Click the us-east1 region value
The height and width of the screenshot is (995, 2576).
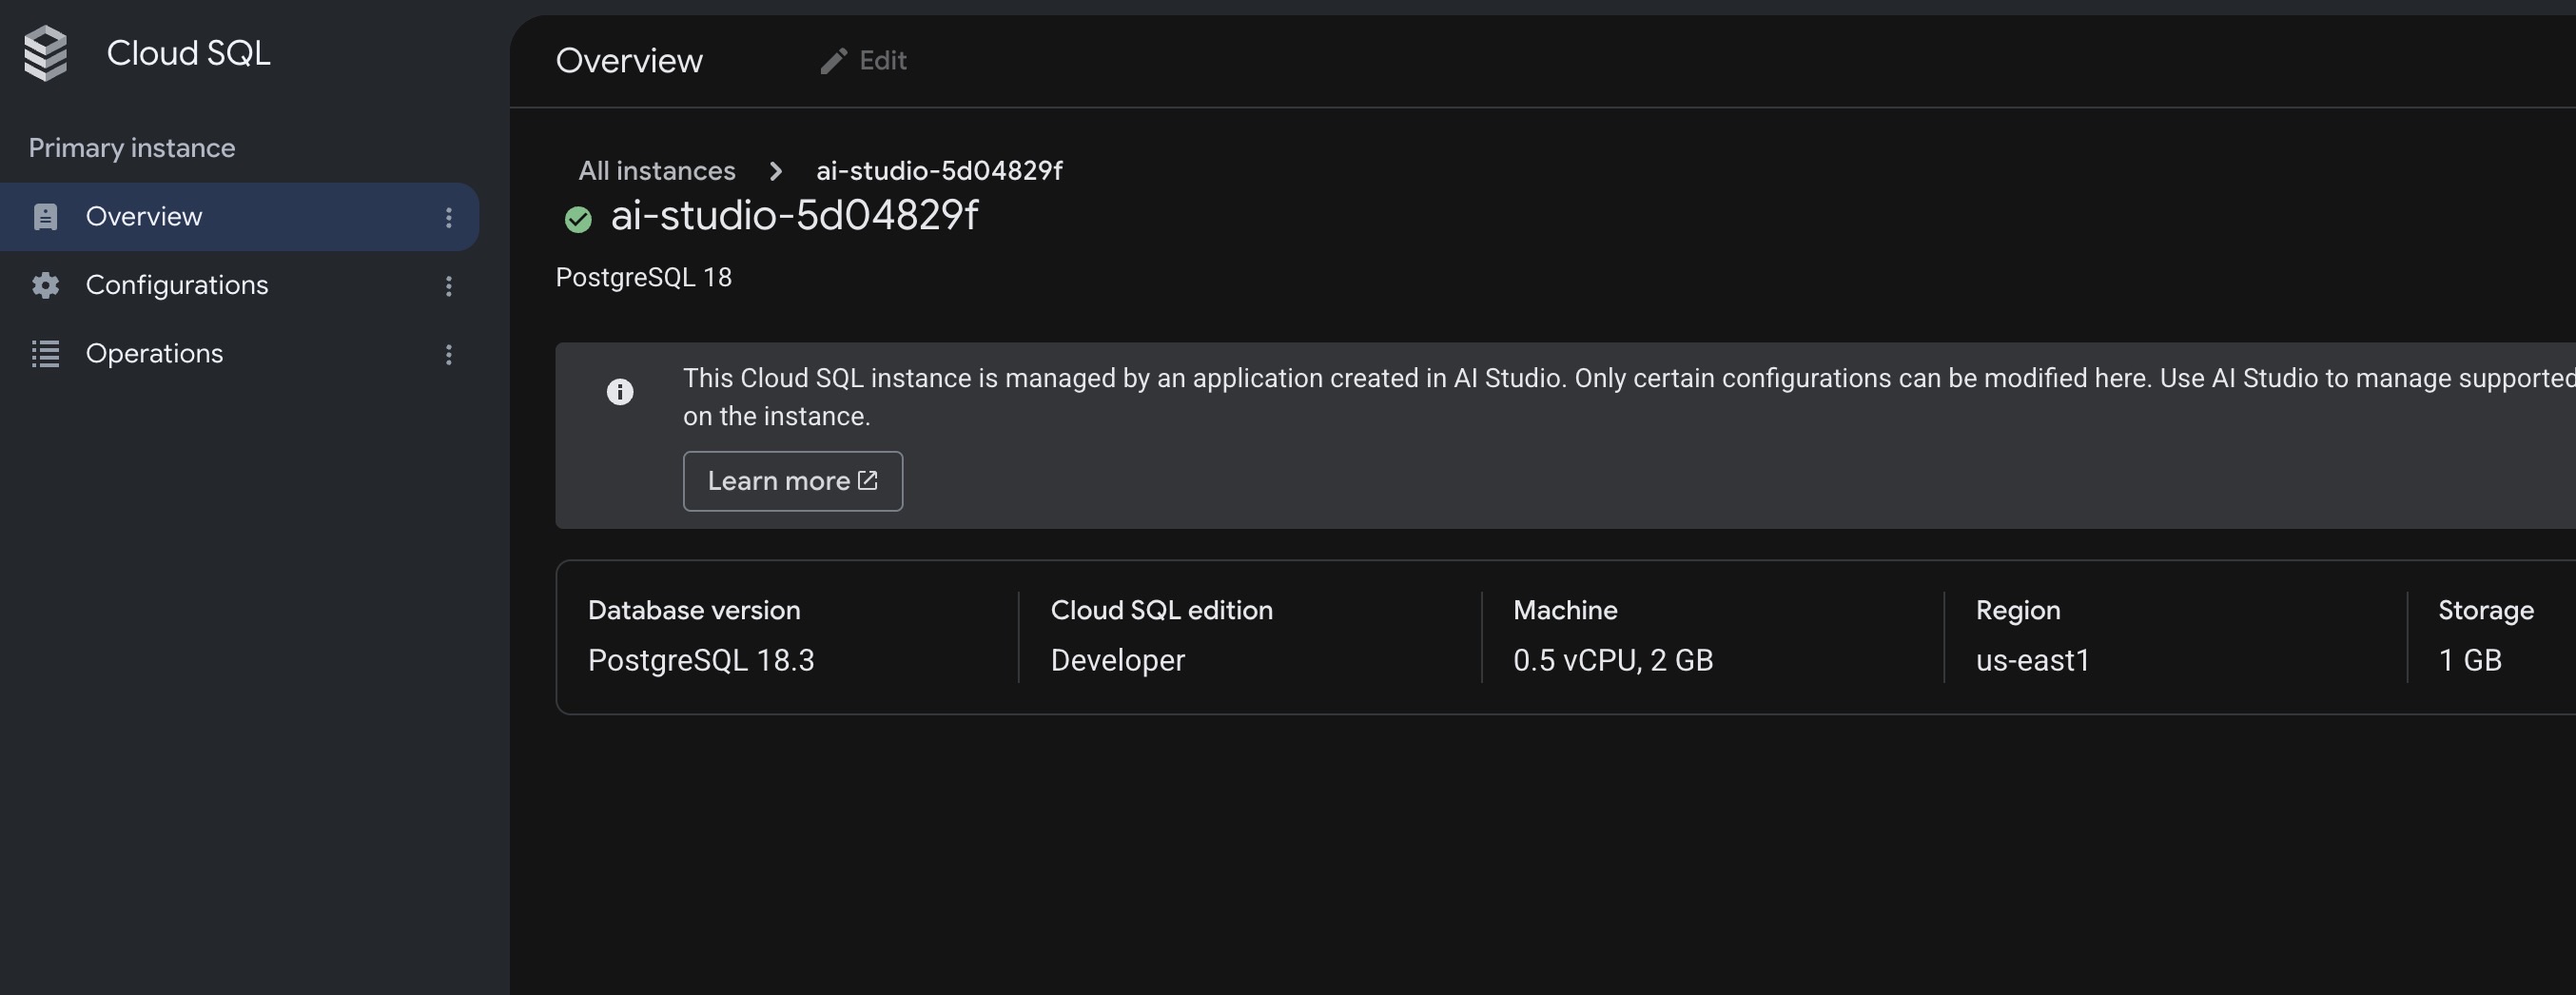2033,660
